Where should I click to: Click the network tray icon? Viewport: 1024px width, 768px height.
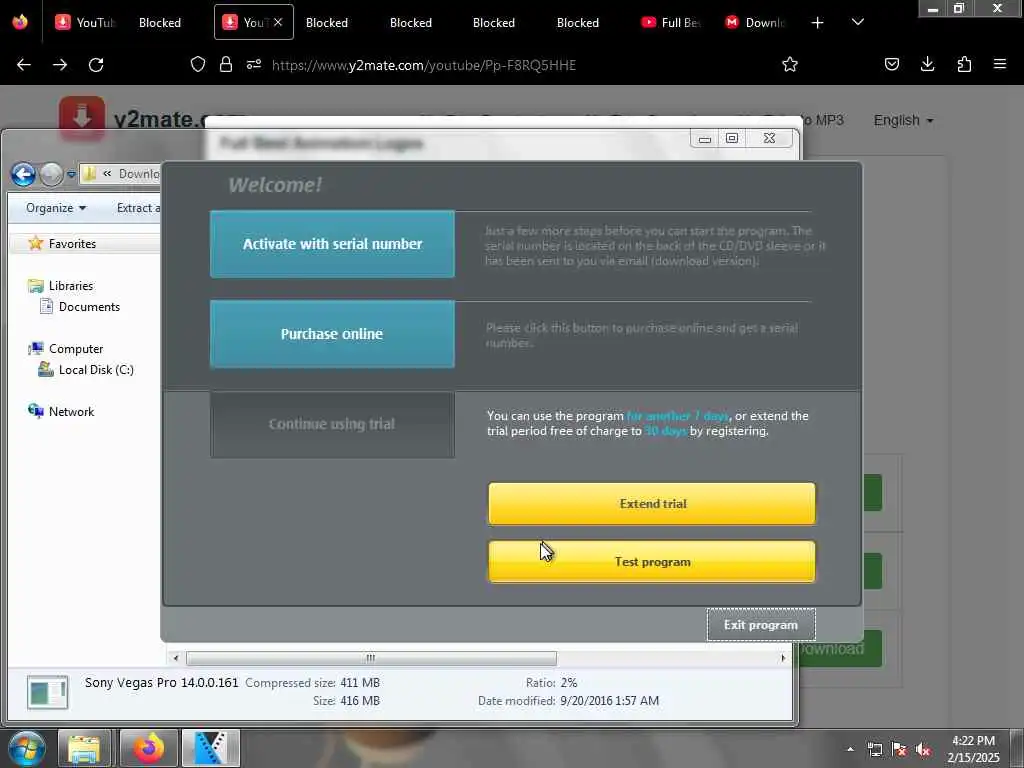tap(874, 750)
